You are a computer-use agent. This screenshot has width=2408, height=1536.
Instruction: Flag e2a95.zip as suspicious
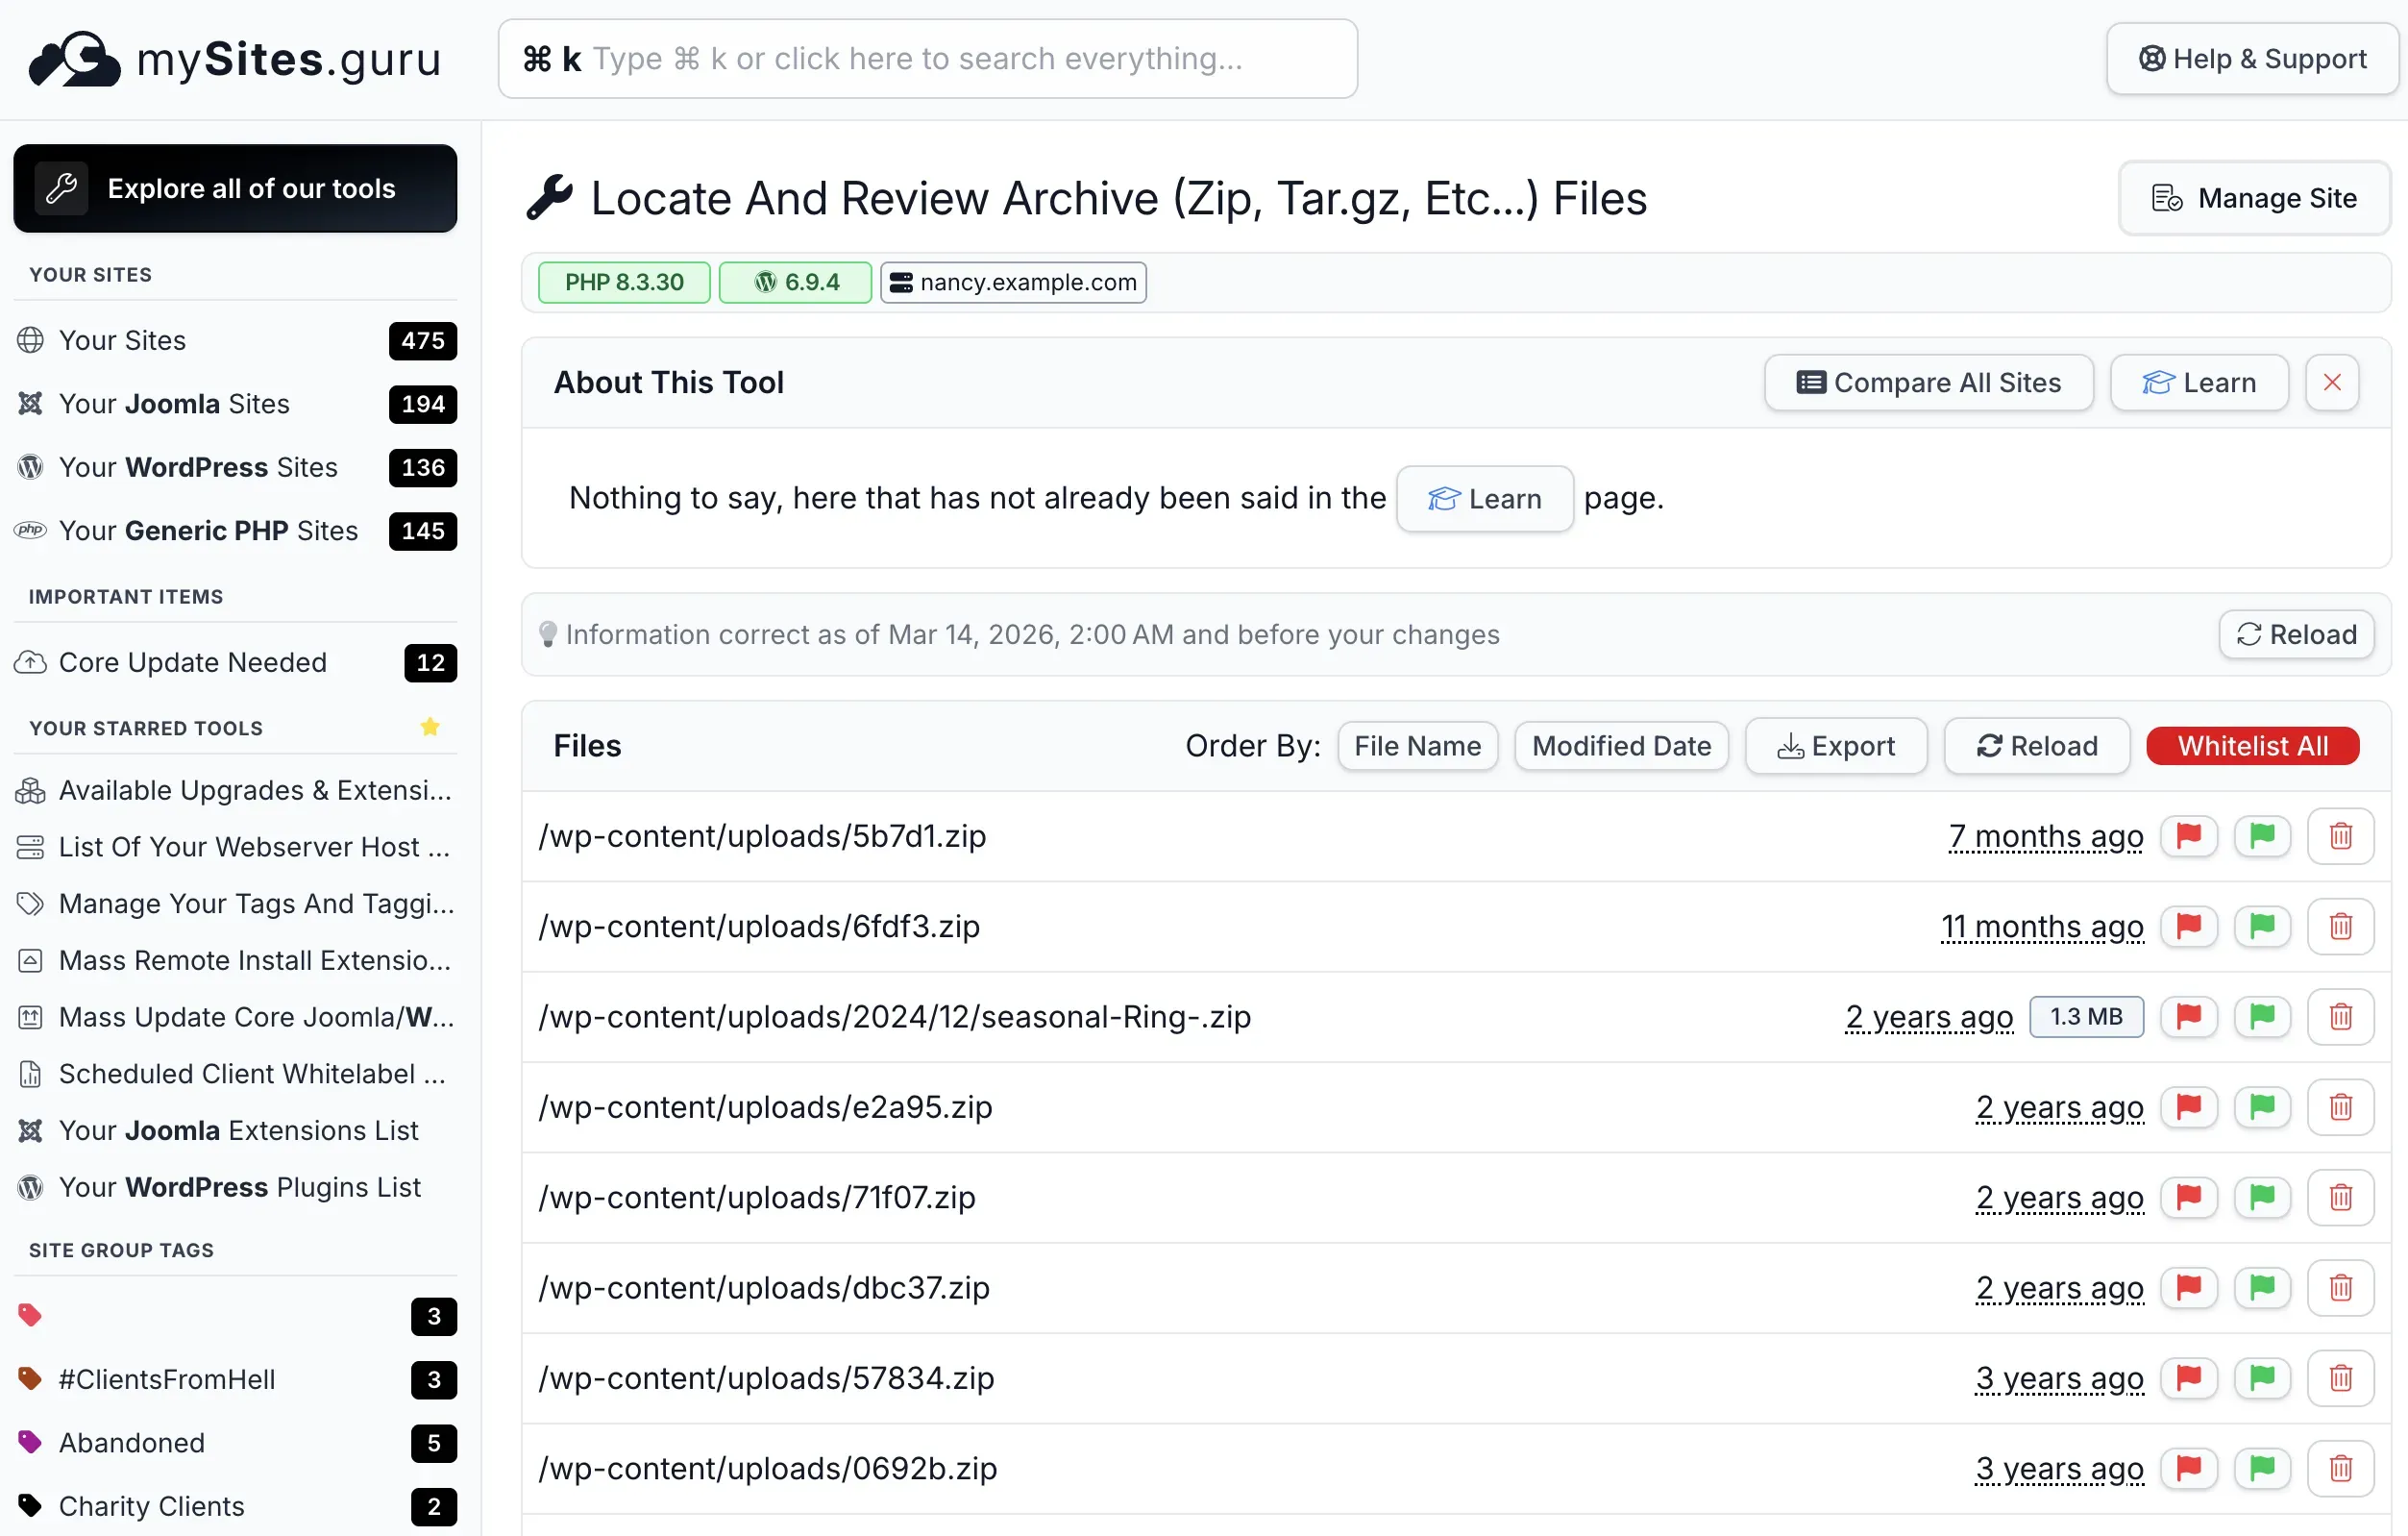coord(2189,1107)
